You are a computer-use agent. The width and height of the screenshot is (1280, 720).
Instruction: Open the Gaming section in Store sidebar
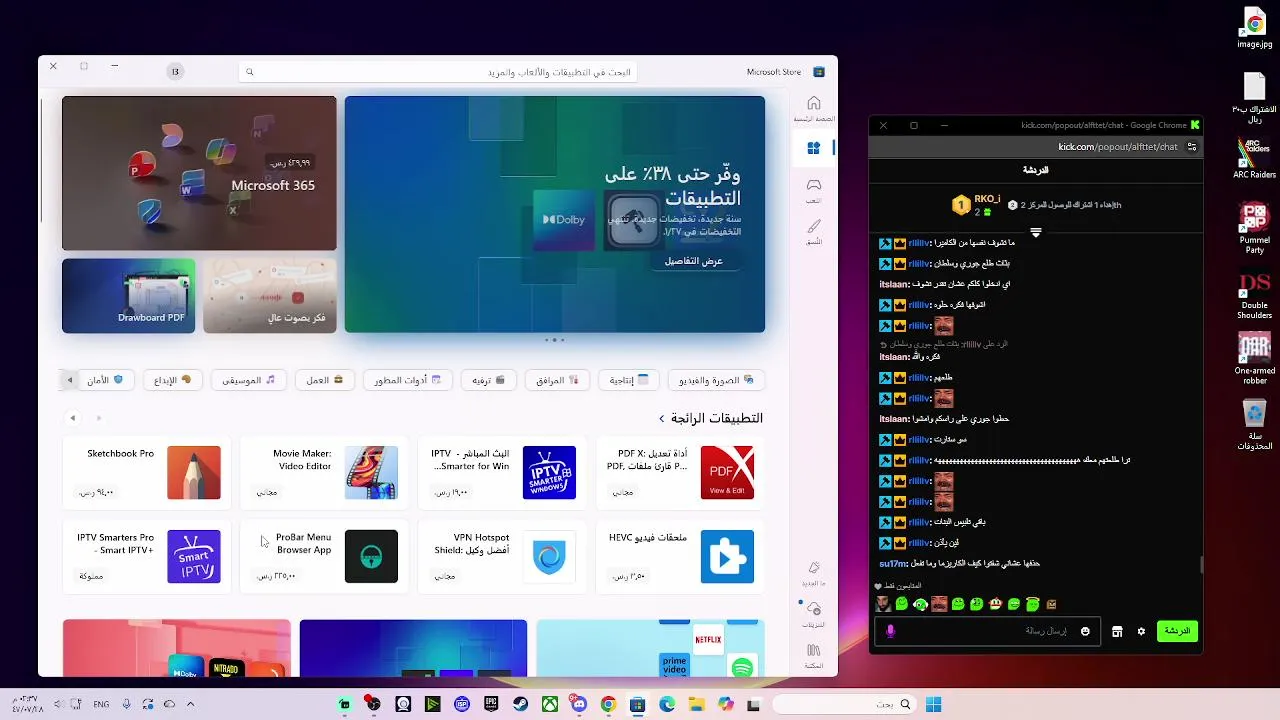click(x=814, y=190)
